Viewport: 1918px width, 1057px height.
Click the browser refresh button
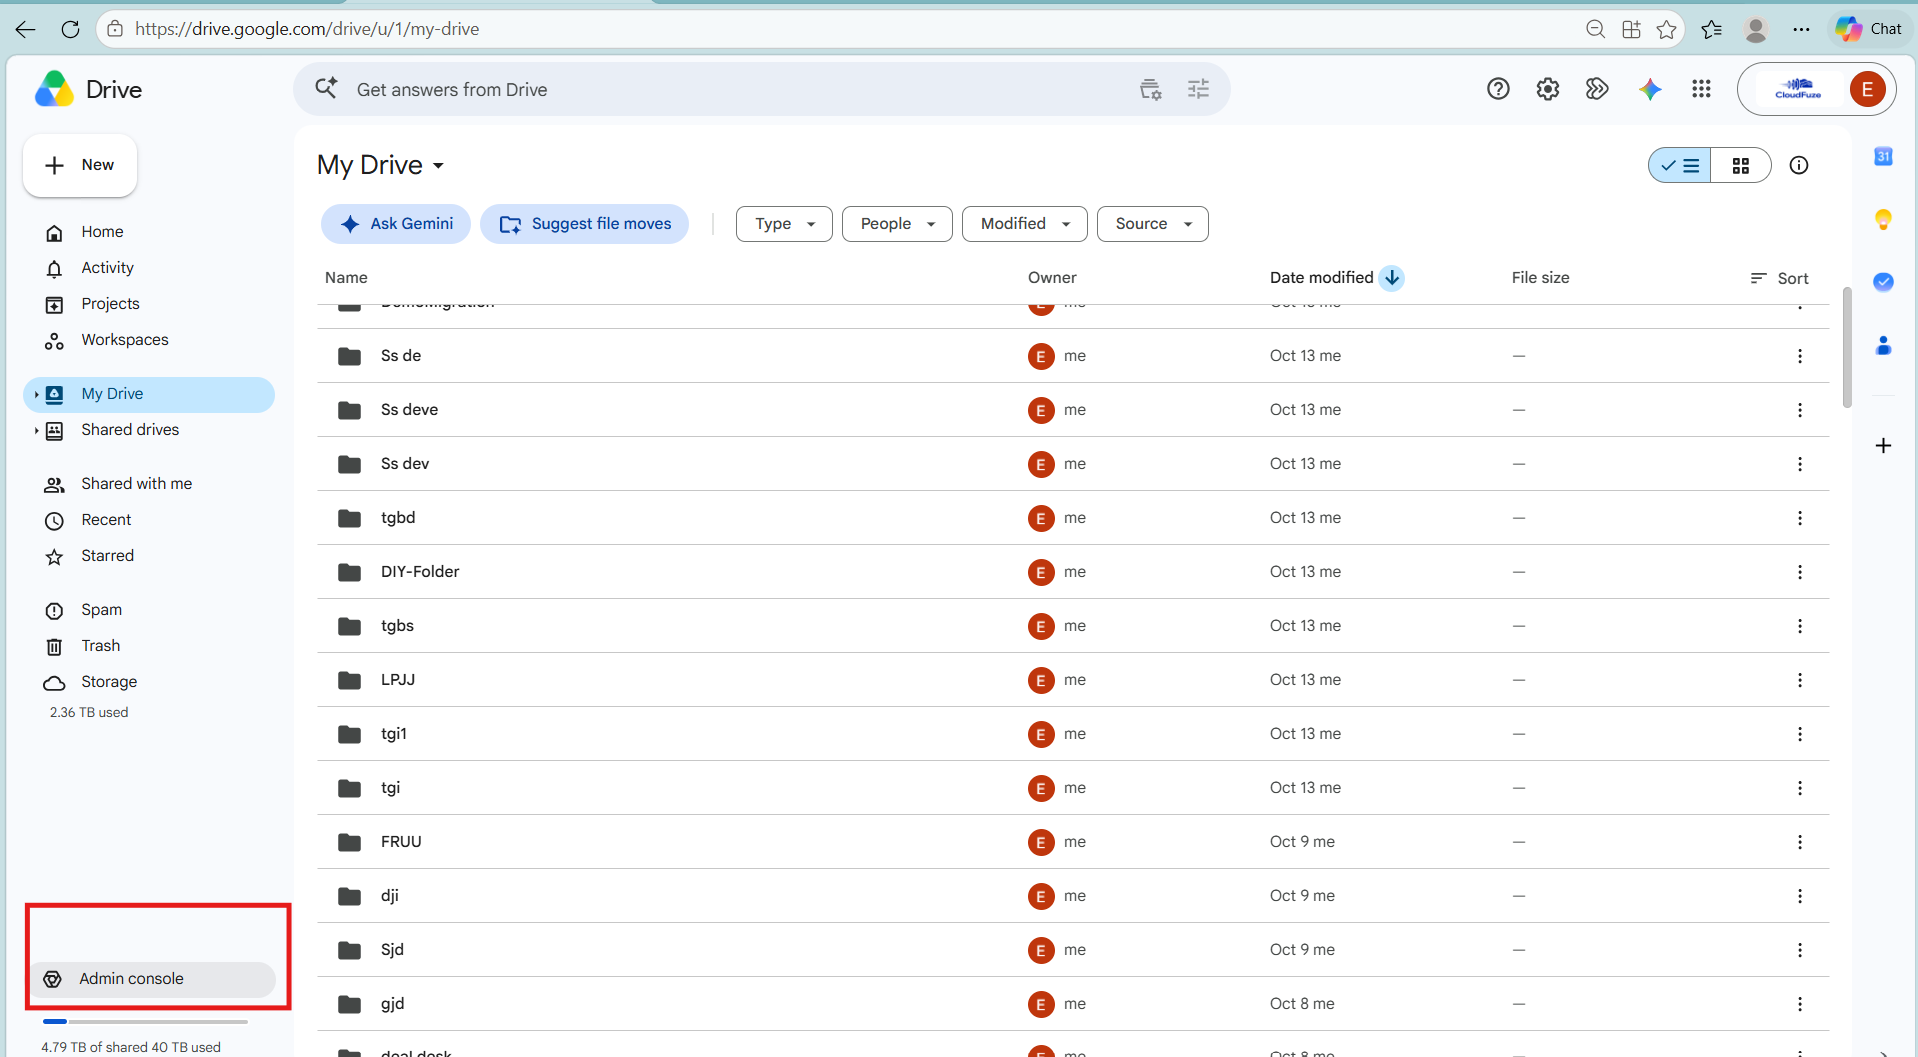(70, 29)
